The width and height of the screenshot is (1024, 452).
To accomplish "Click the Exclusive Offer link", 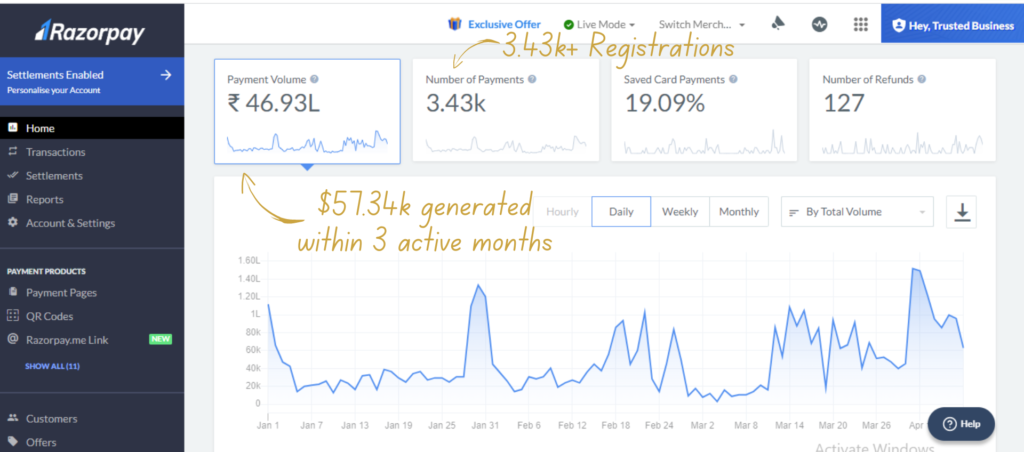I will pyautogui.click(x=504, y=25).
